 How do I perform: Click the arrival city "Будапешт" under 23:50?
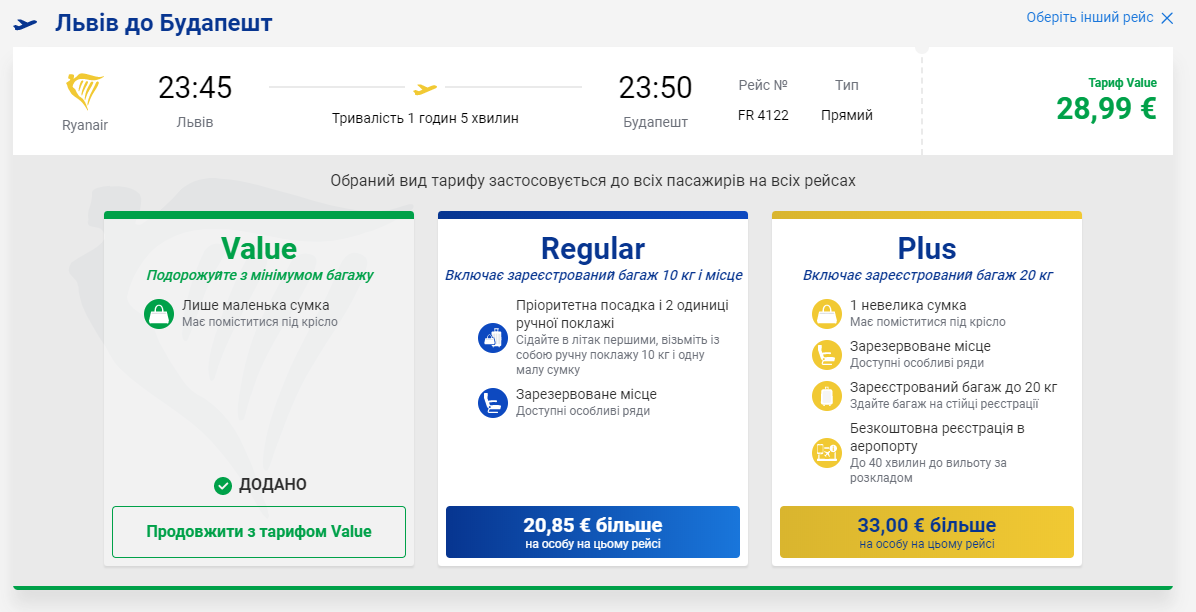tap(655, 122)
